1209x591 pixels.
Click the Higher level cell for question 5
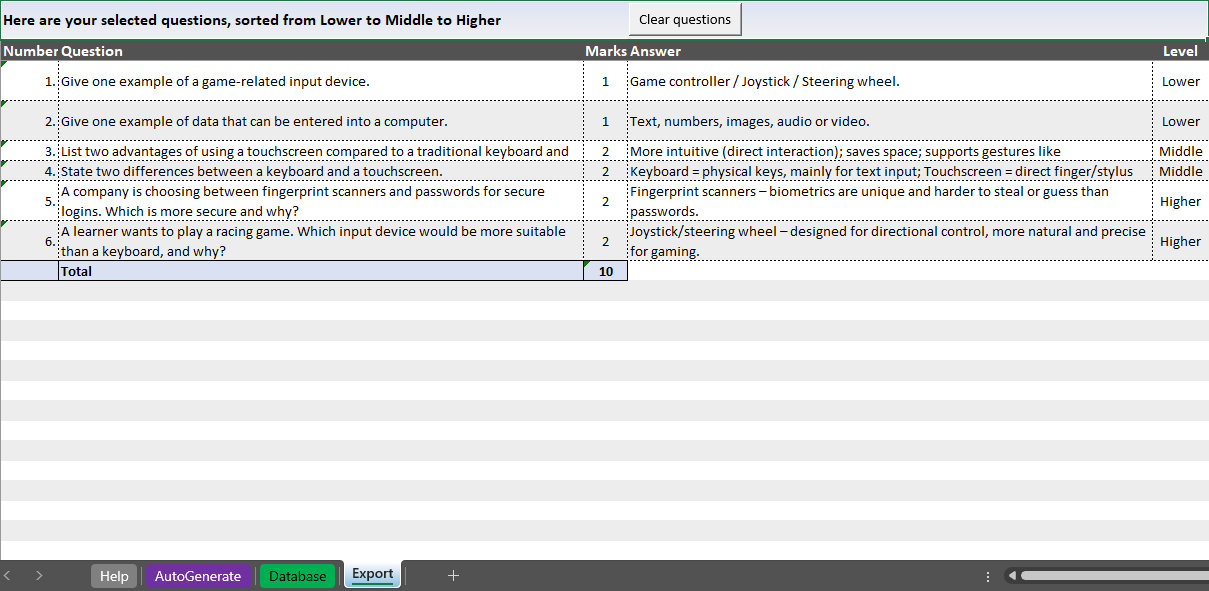[1180, 201]
